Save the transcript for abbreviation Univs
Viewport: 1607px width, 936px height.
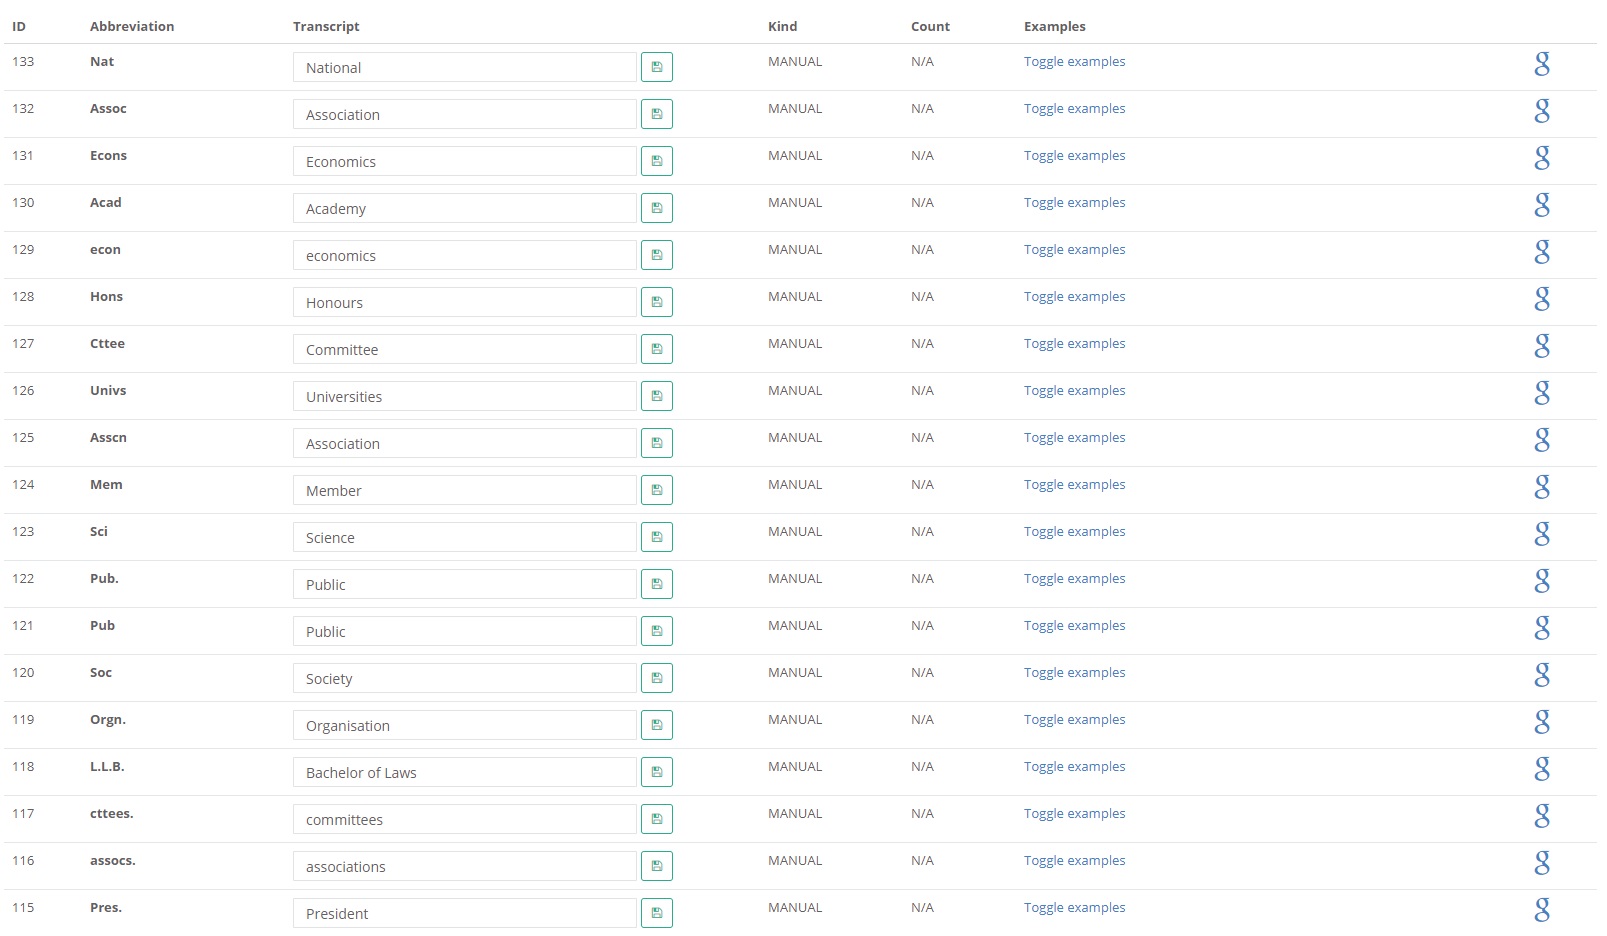tap(657, 396)
